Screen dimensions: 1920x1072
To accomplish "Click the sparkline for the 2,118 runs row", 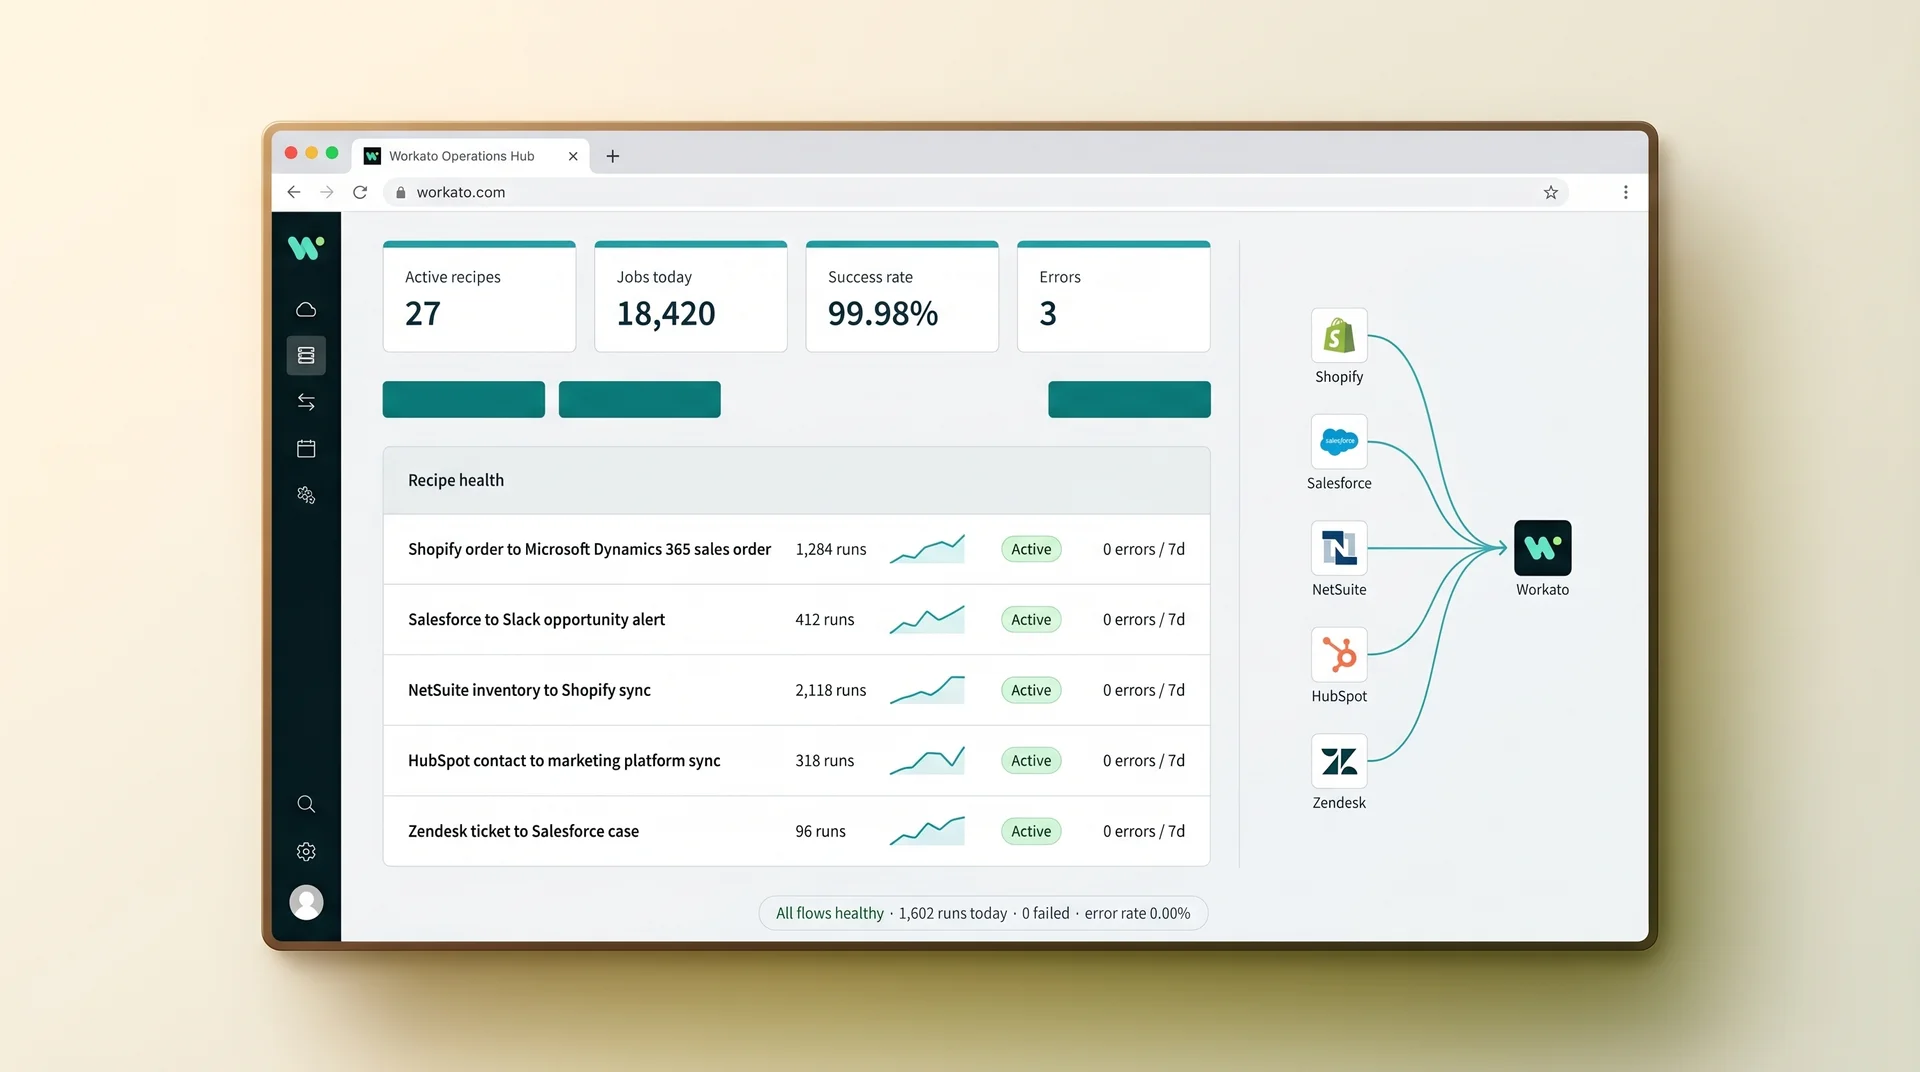I will click(x=927, y=690).
